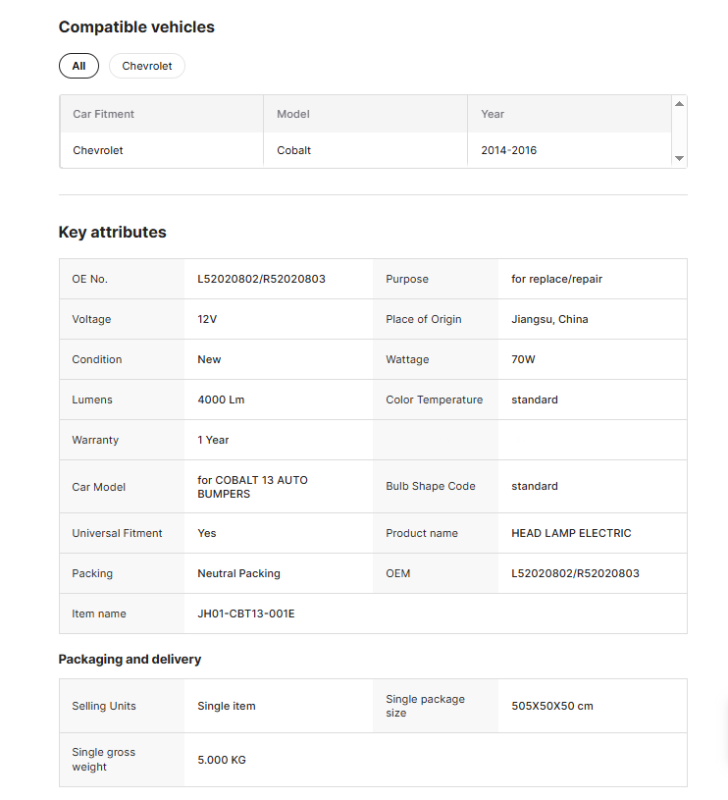Click the item name JH01-CBT13-001E
Viewport: 728px width, 800px height.
point(246,613)
